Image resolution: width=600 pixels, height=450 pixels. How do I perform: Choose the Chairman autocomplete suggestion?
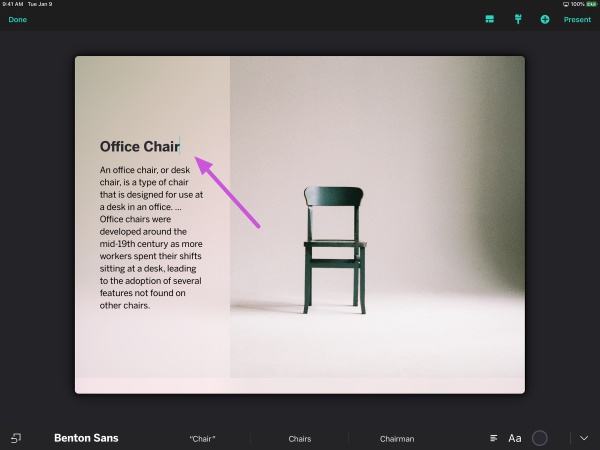pyautogui.click(x=397, y=439)
